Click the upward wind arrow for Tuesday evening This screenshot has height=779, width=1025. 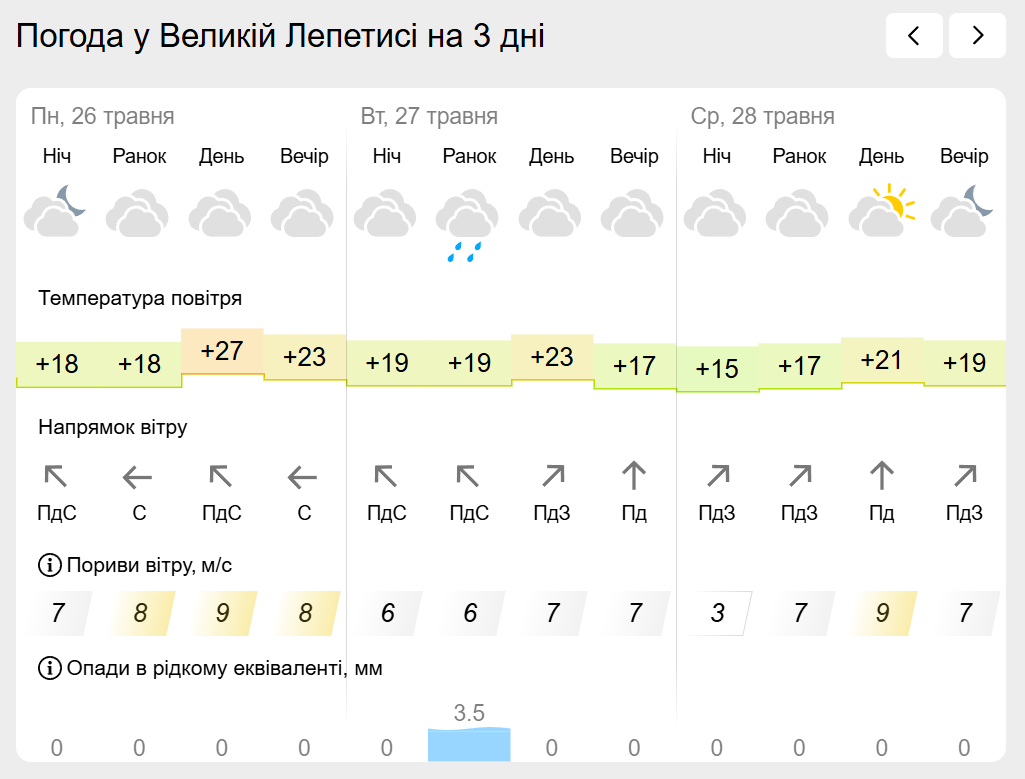(x=633, y=476)
